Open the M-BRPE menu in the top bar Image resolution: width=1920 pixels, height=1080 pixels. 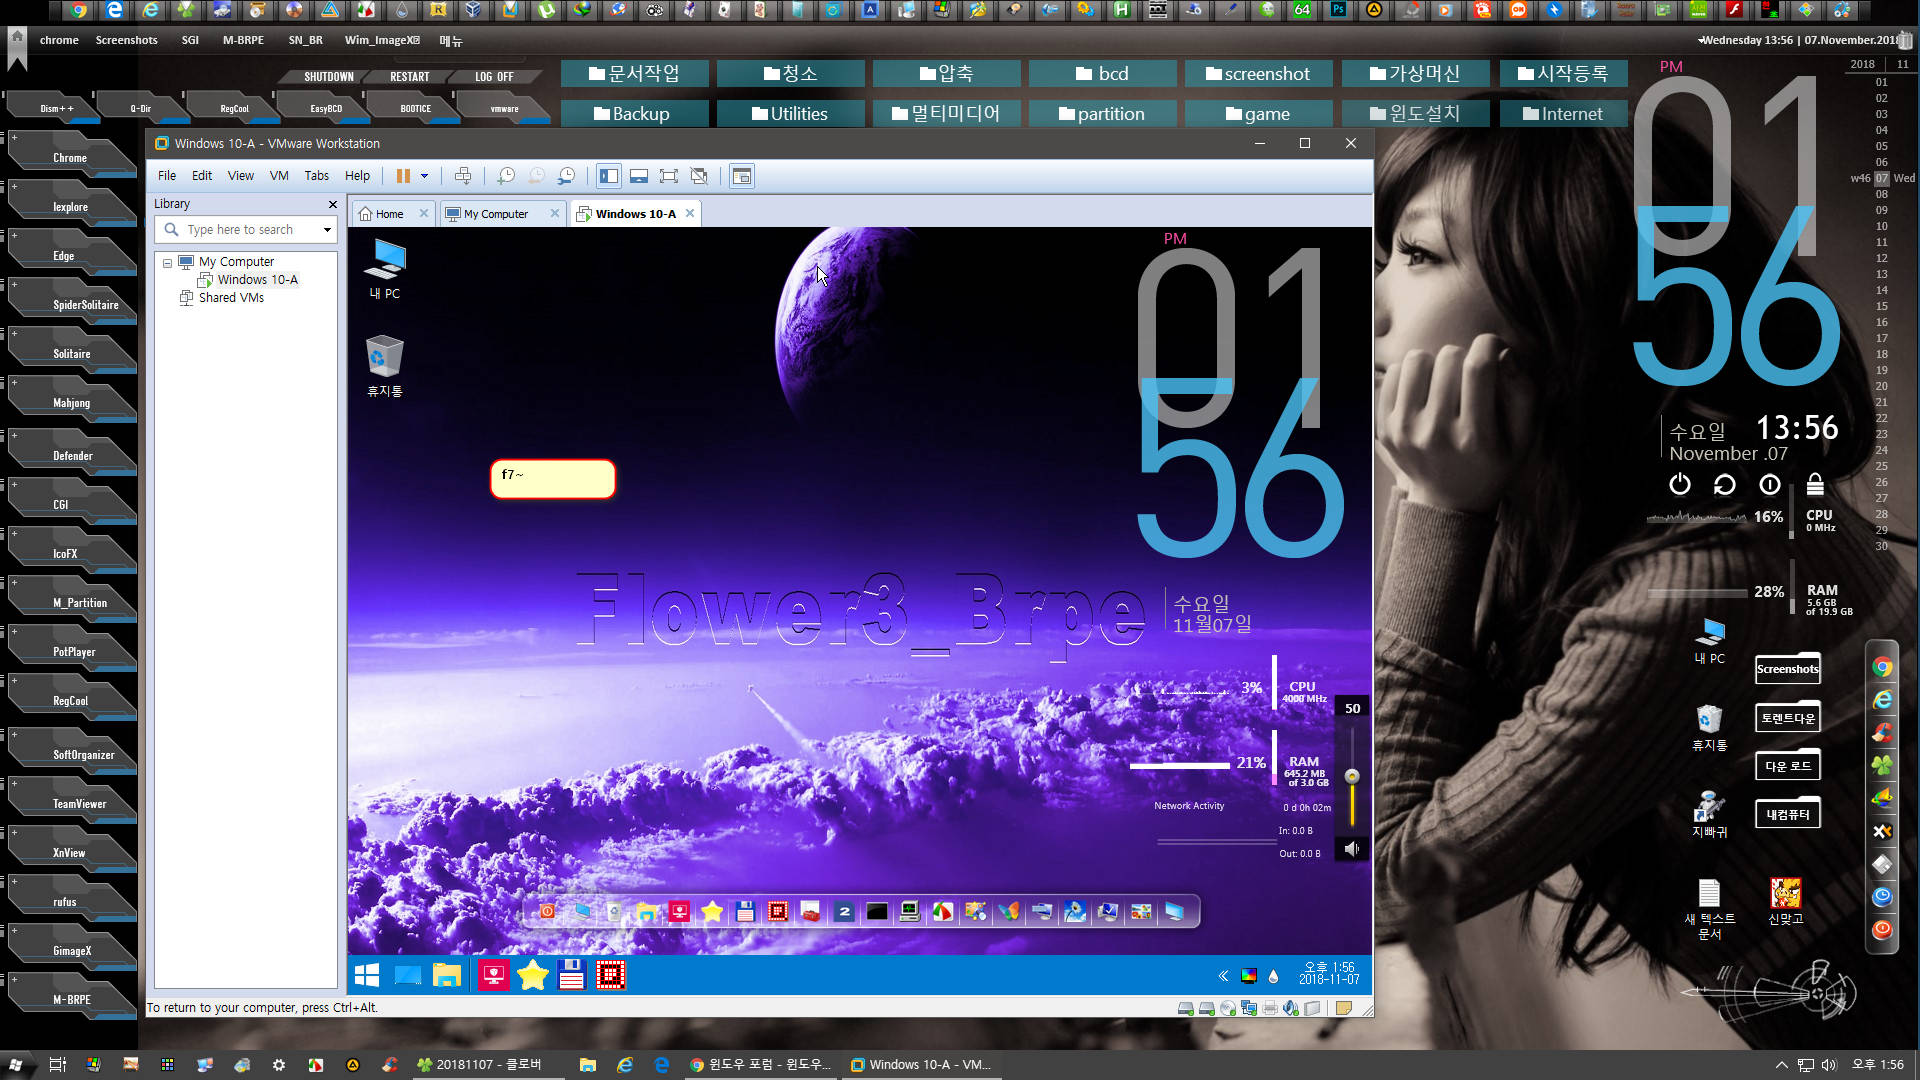(x=243, y=41)
